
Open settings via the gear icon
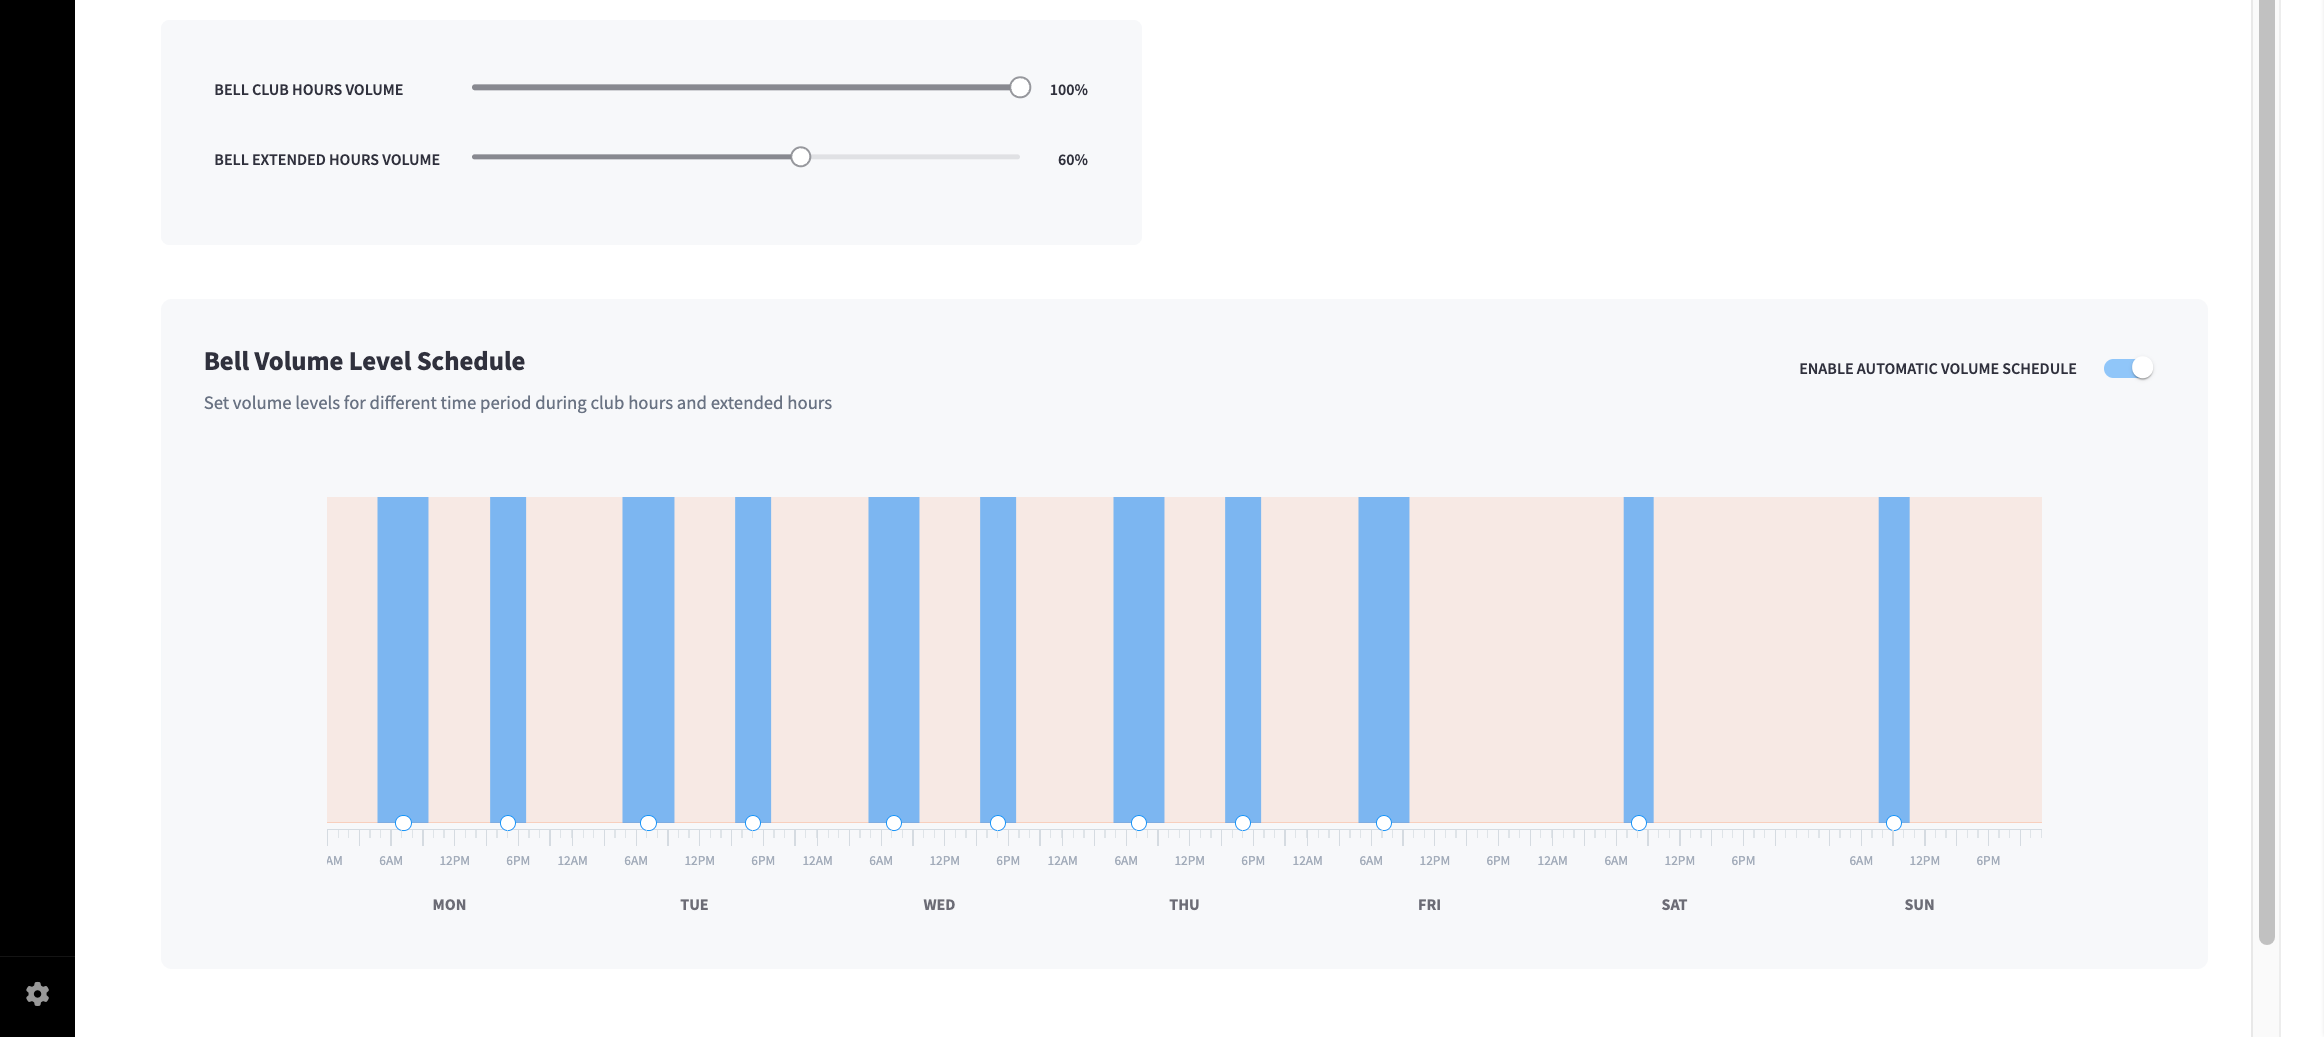pos(37,994)
